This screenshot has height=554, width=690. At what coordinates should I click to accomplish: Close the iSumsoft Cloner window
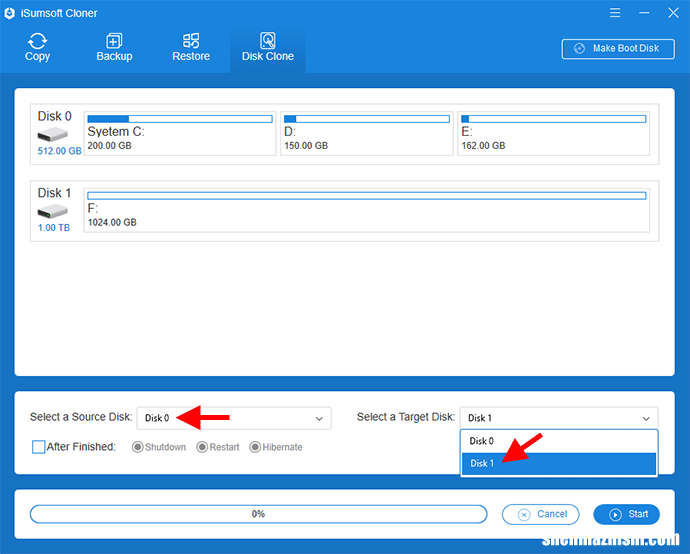click(x=673, y=13)
